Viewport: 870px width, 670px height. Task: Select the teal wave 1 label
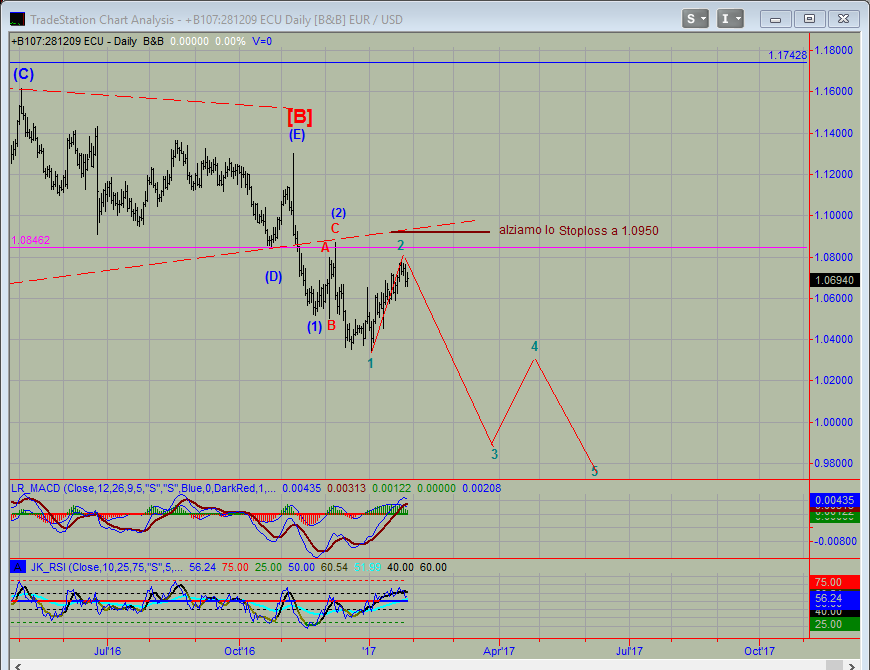pos(371,363)
